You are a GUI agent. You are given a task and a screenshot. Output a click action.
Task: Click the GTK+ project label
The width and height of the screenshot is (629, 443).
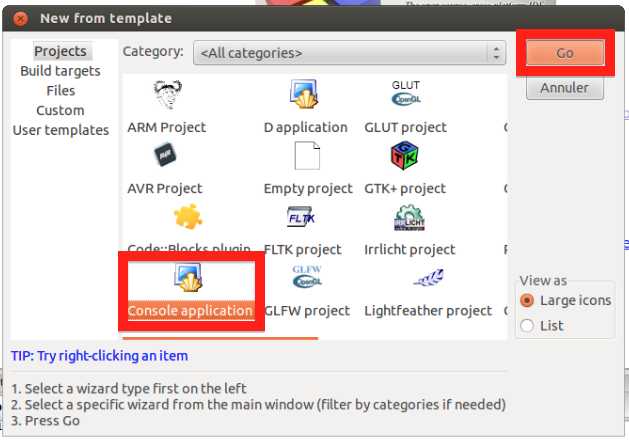405,189
